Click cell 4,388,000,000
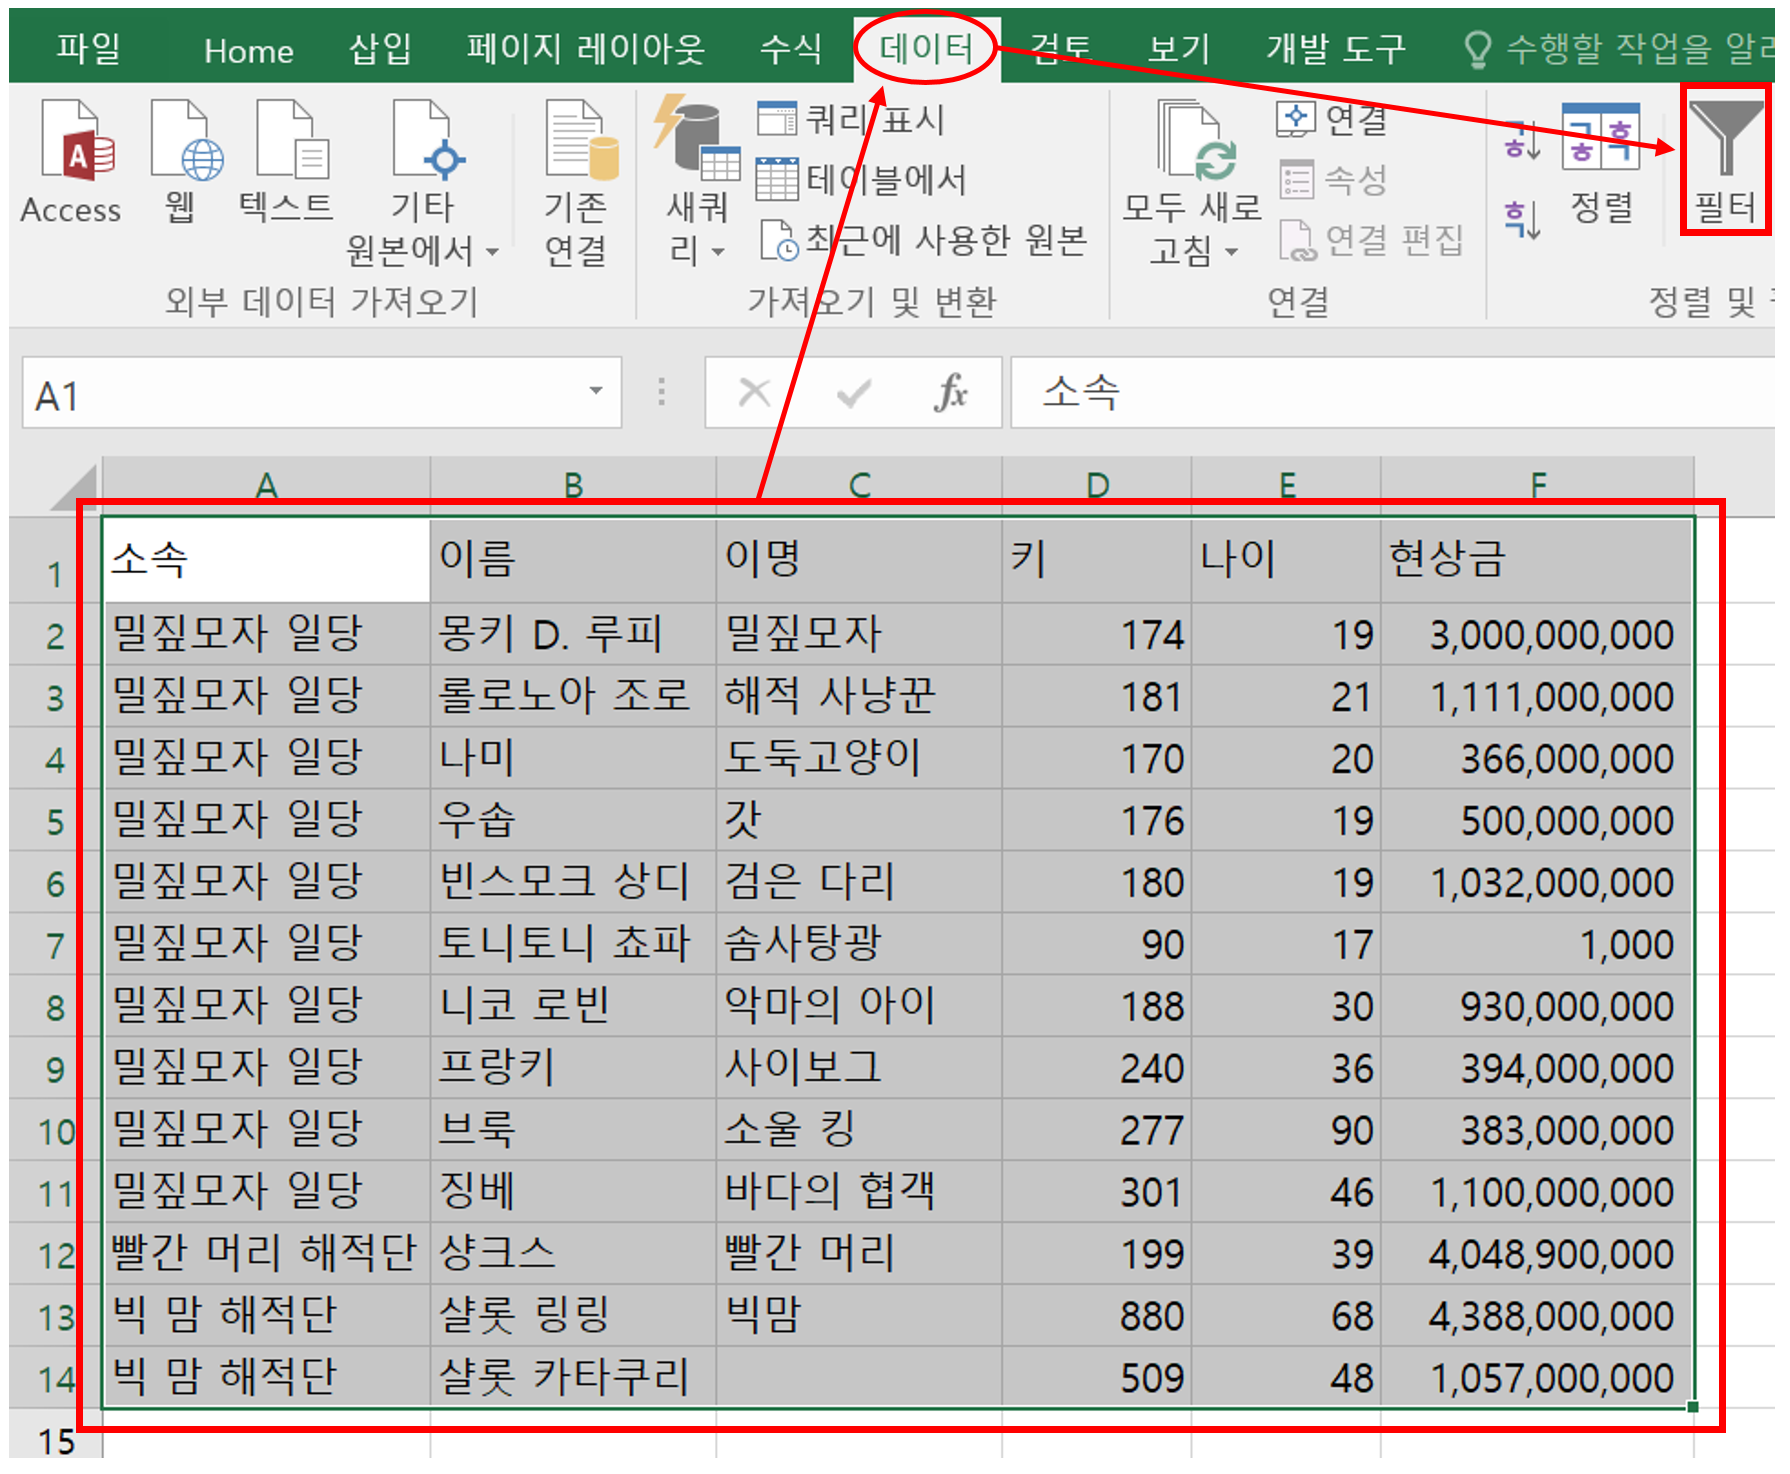 [x=1537, y=1317]
